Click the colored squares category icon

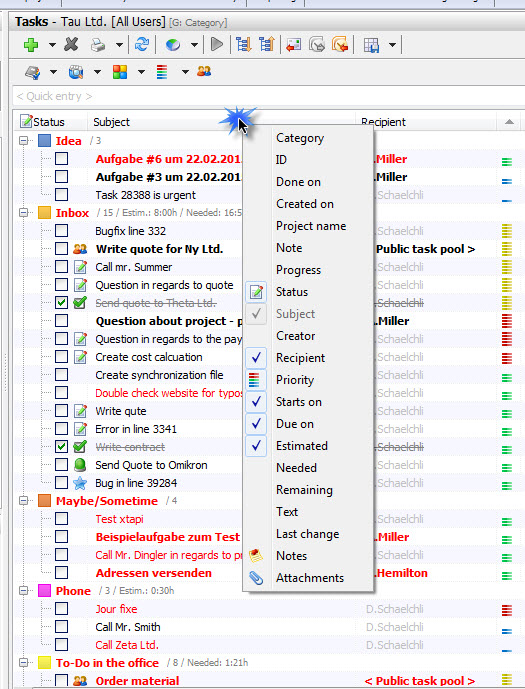(120, 72)
